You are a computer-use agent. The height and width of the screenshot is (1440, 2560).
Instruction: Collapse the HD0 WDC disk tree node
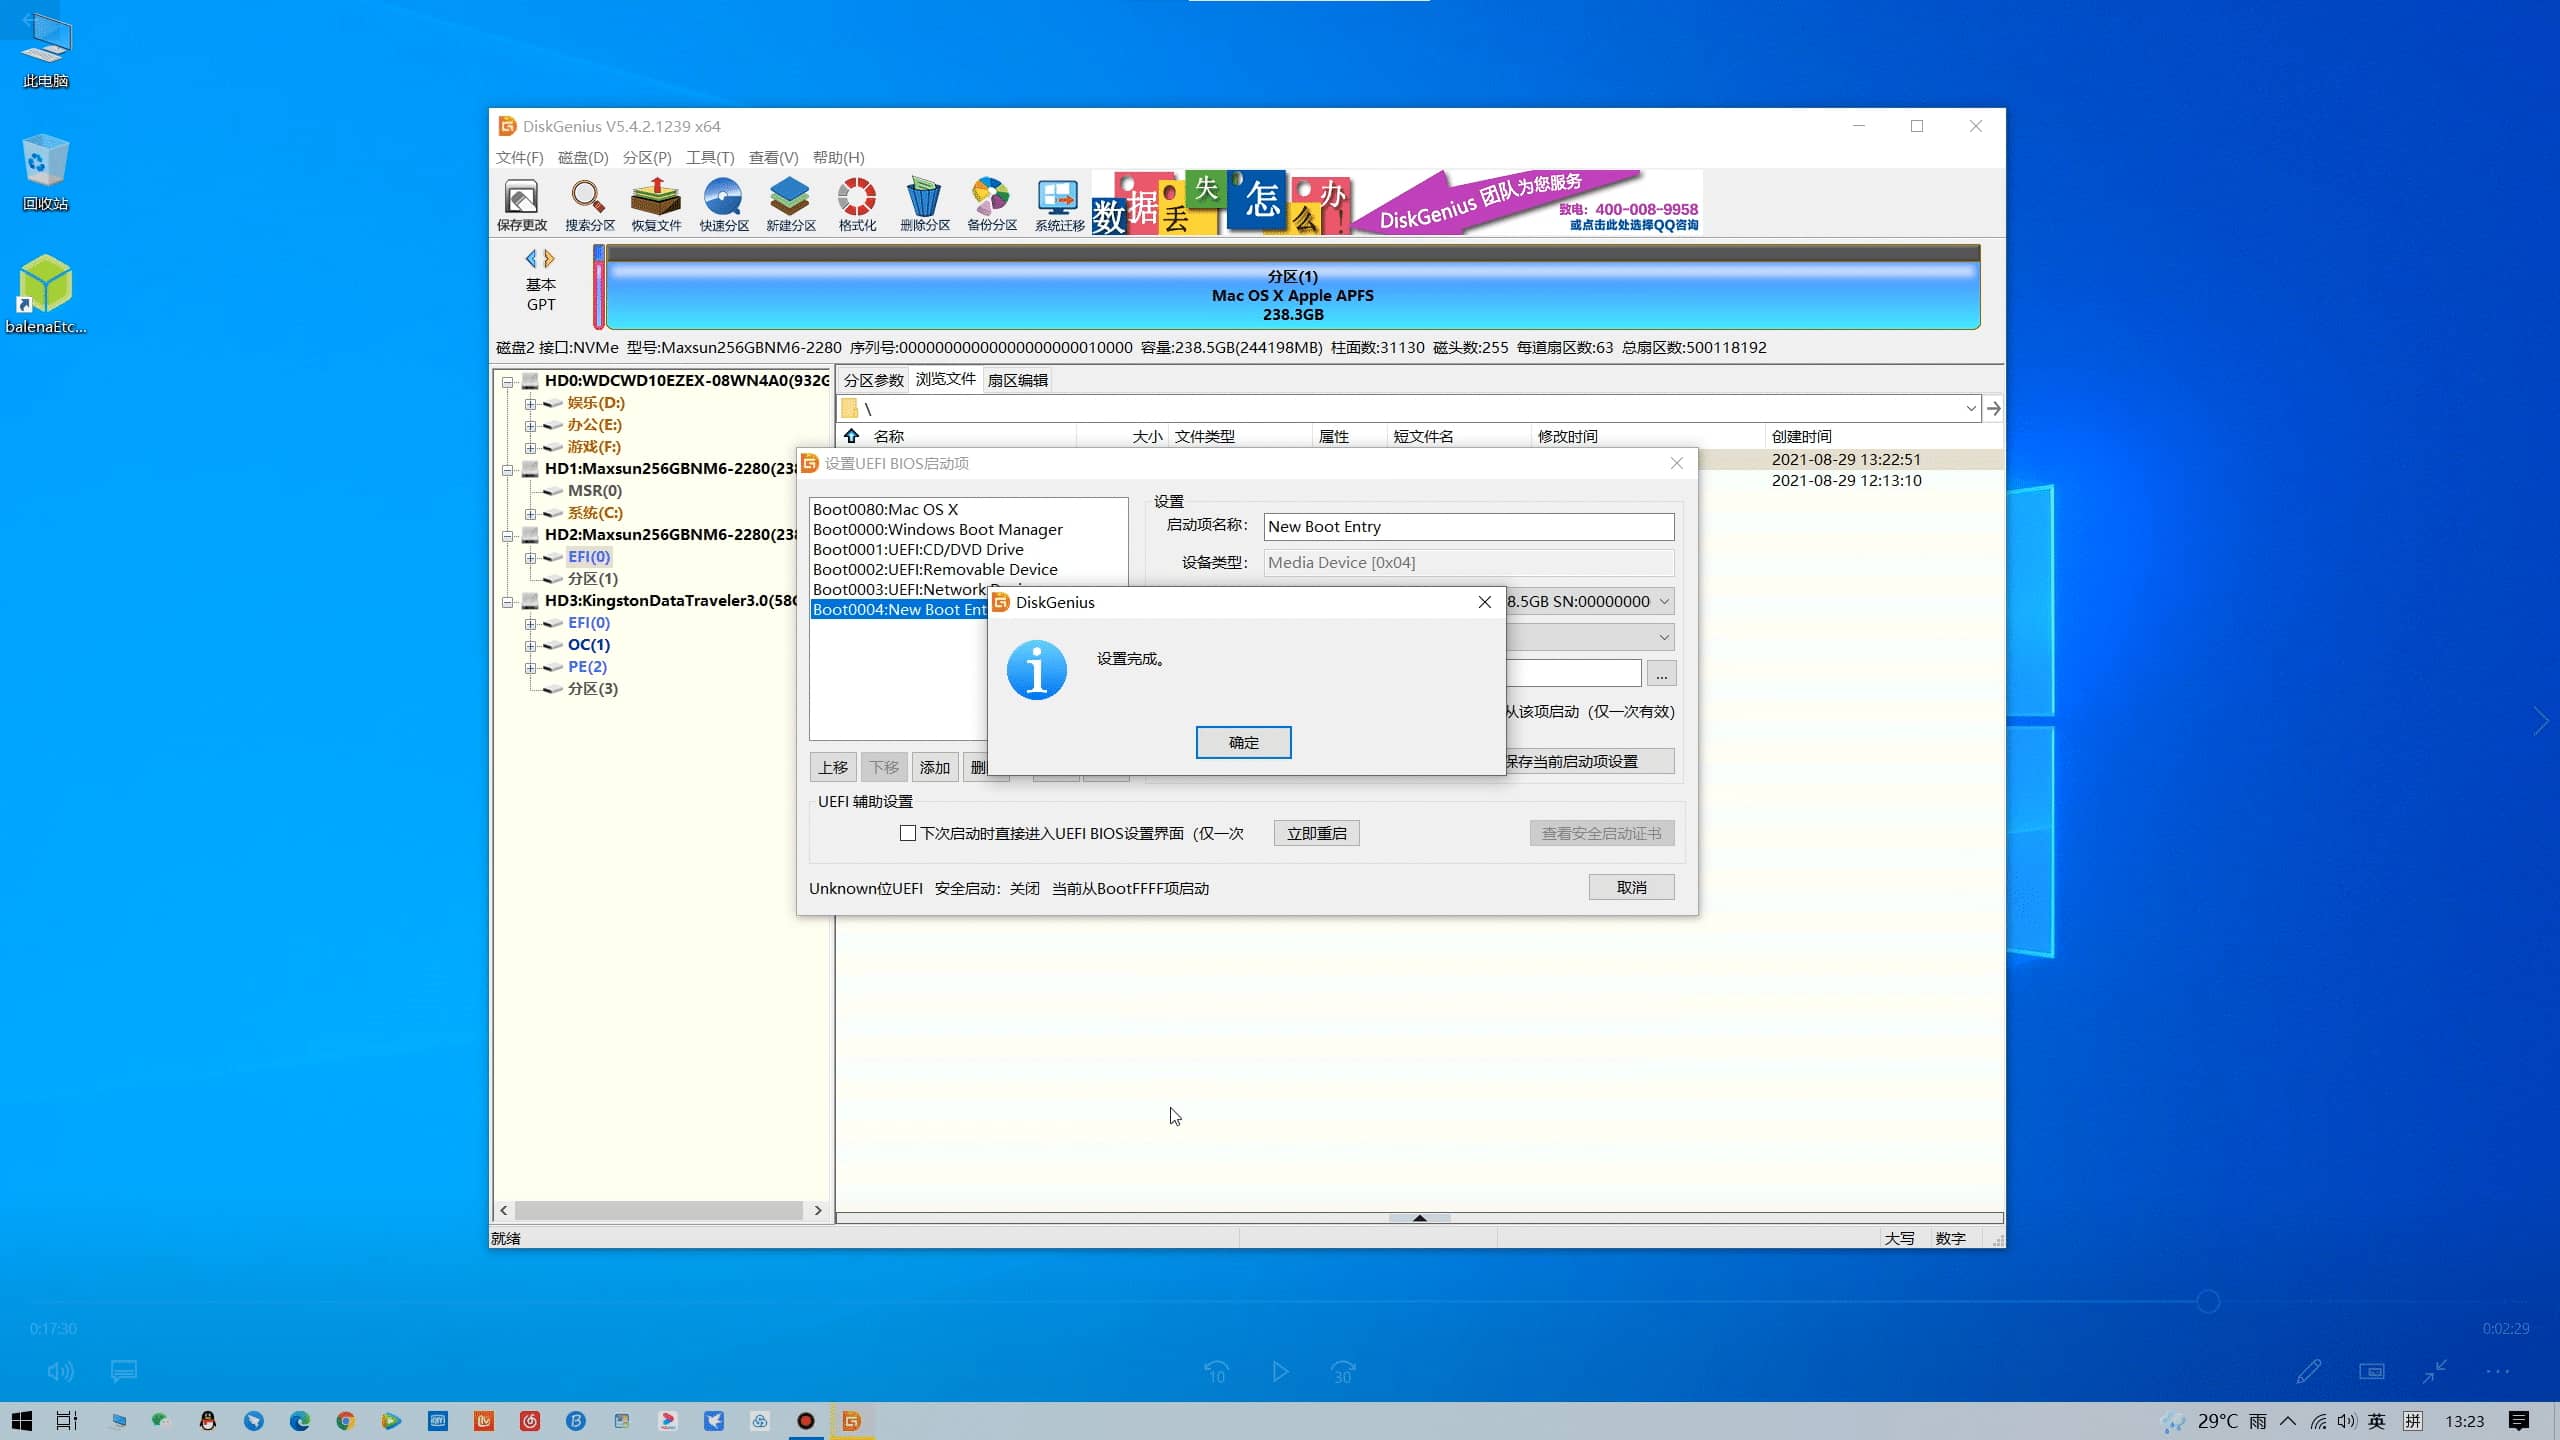point(508,381)
